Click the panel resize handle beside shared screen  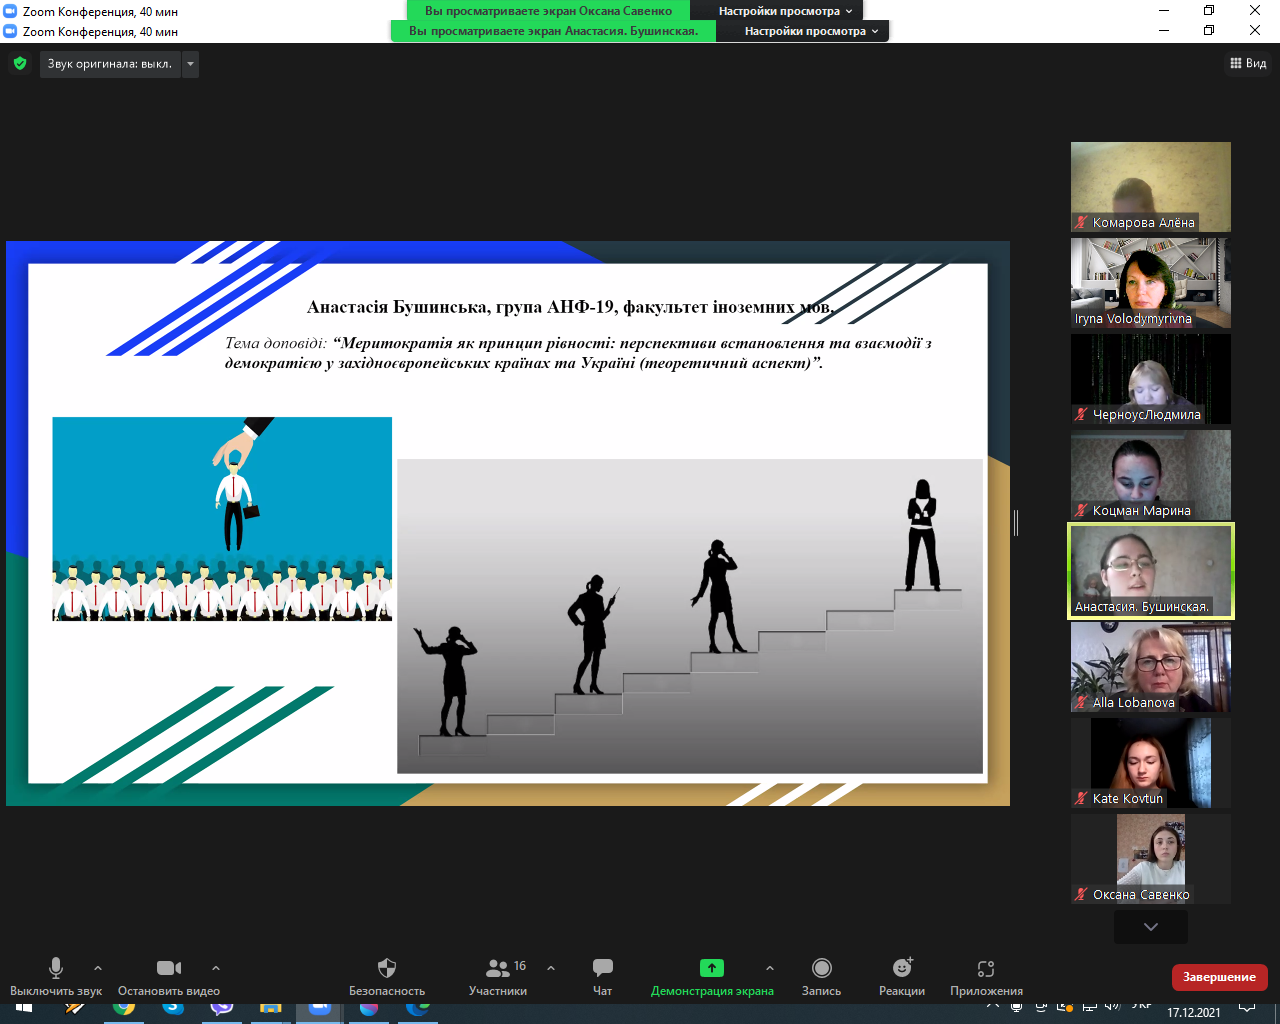tap(1015, 523)
